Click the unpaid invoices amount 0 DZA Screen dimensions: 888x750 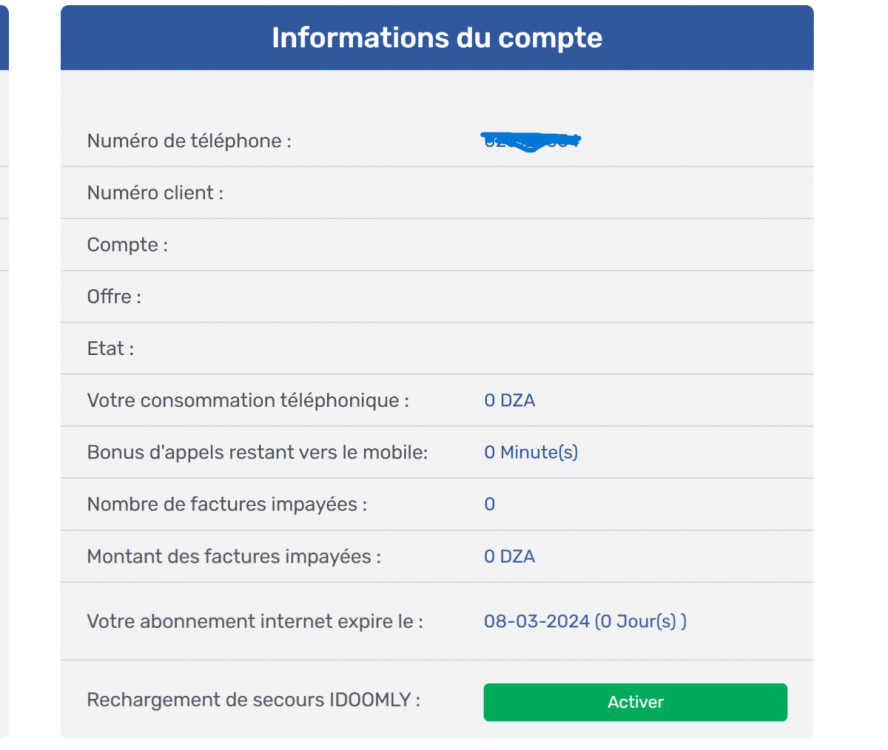[509, 556]
